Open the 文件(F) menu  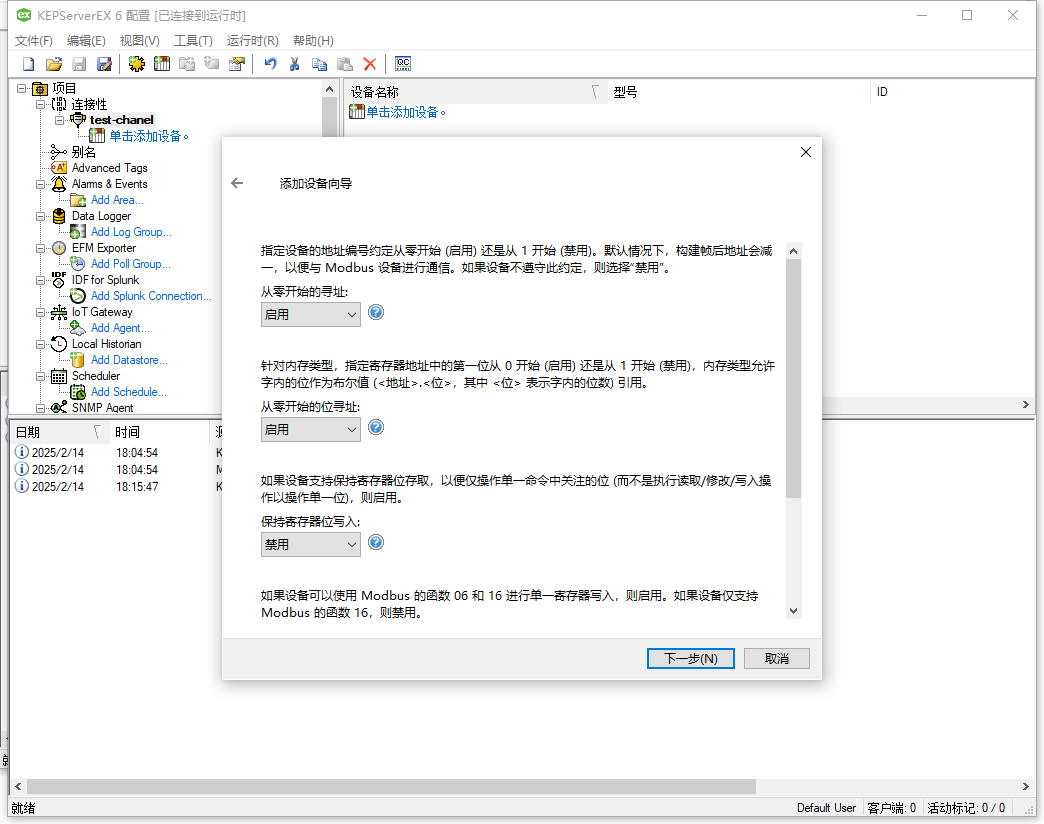coord(34,41)
